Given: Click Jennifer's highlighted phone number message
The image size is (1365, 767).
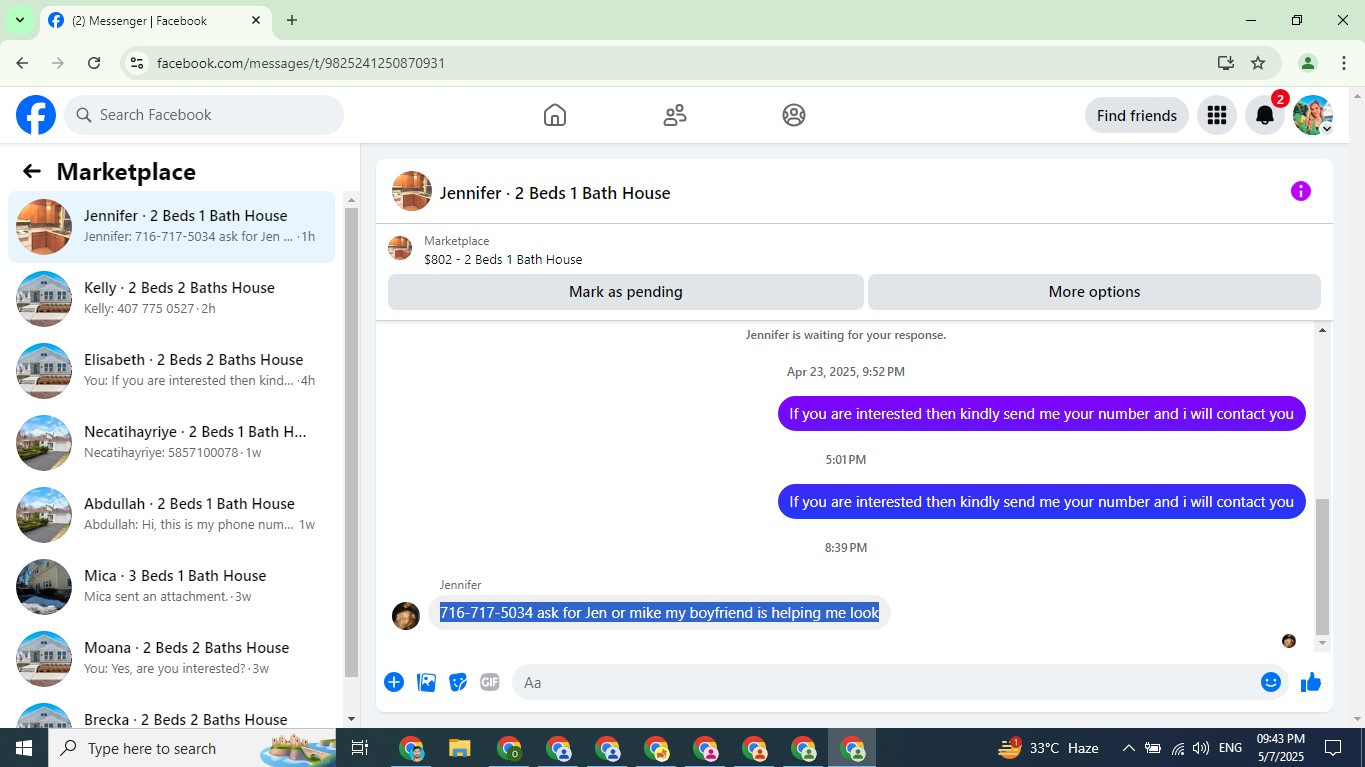Looking at the screenshot, I should (x=659, y=613).
